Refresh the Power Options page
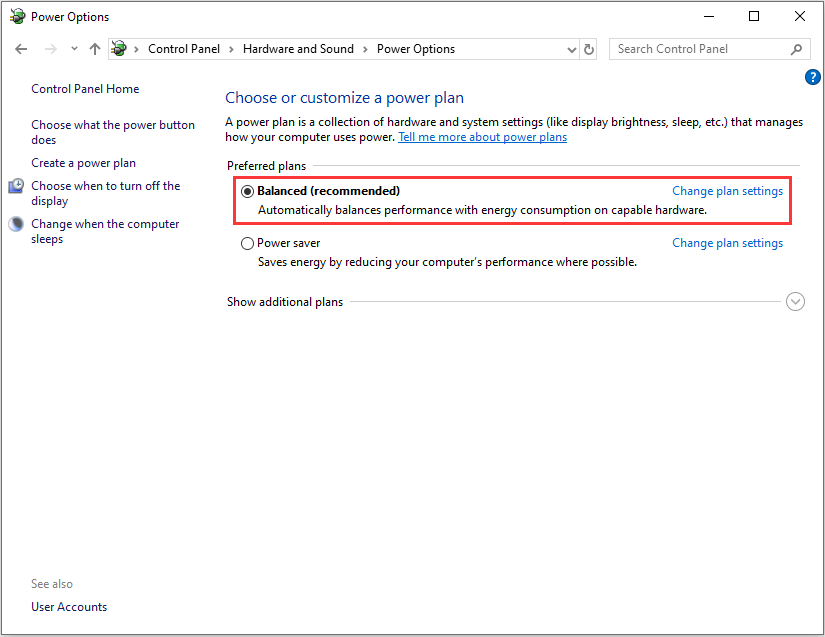Screen dimensions: 825x637 click(589, 49)
